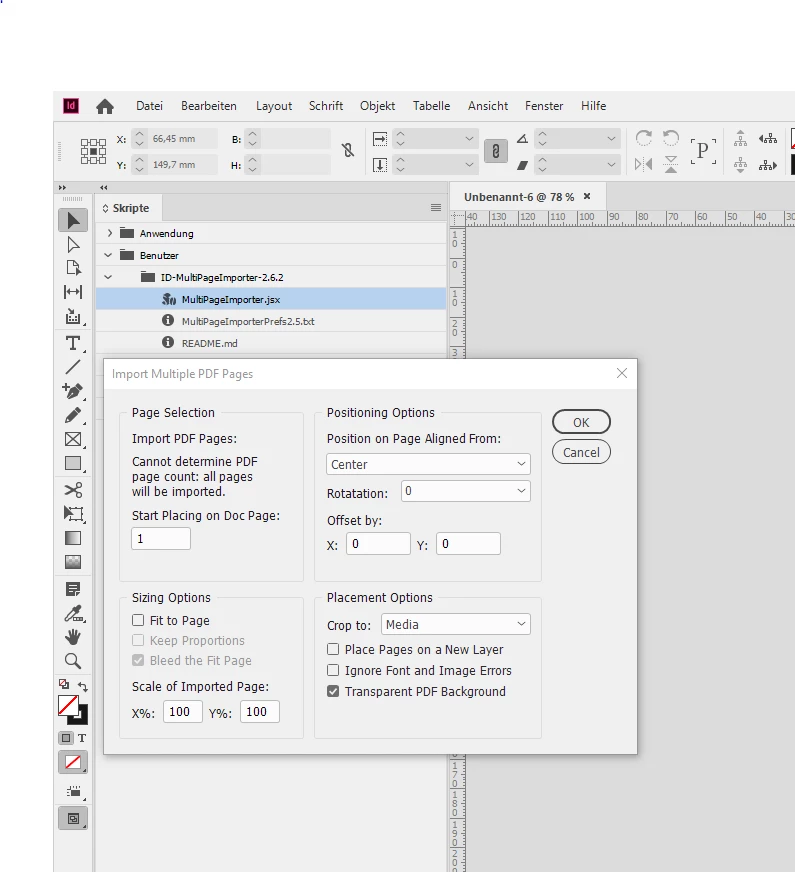Select the Note tool

coord(73,589)
